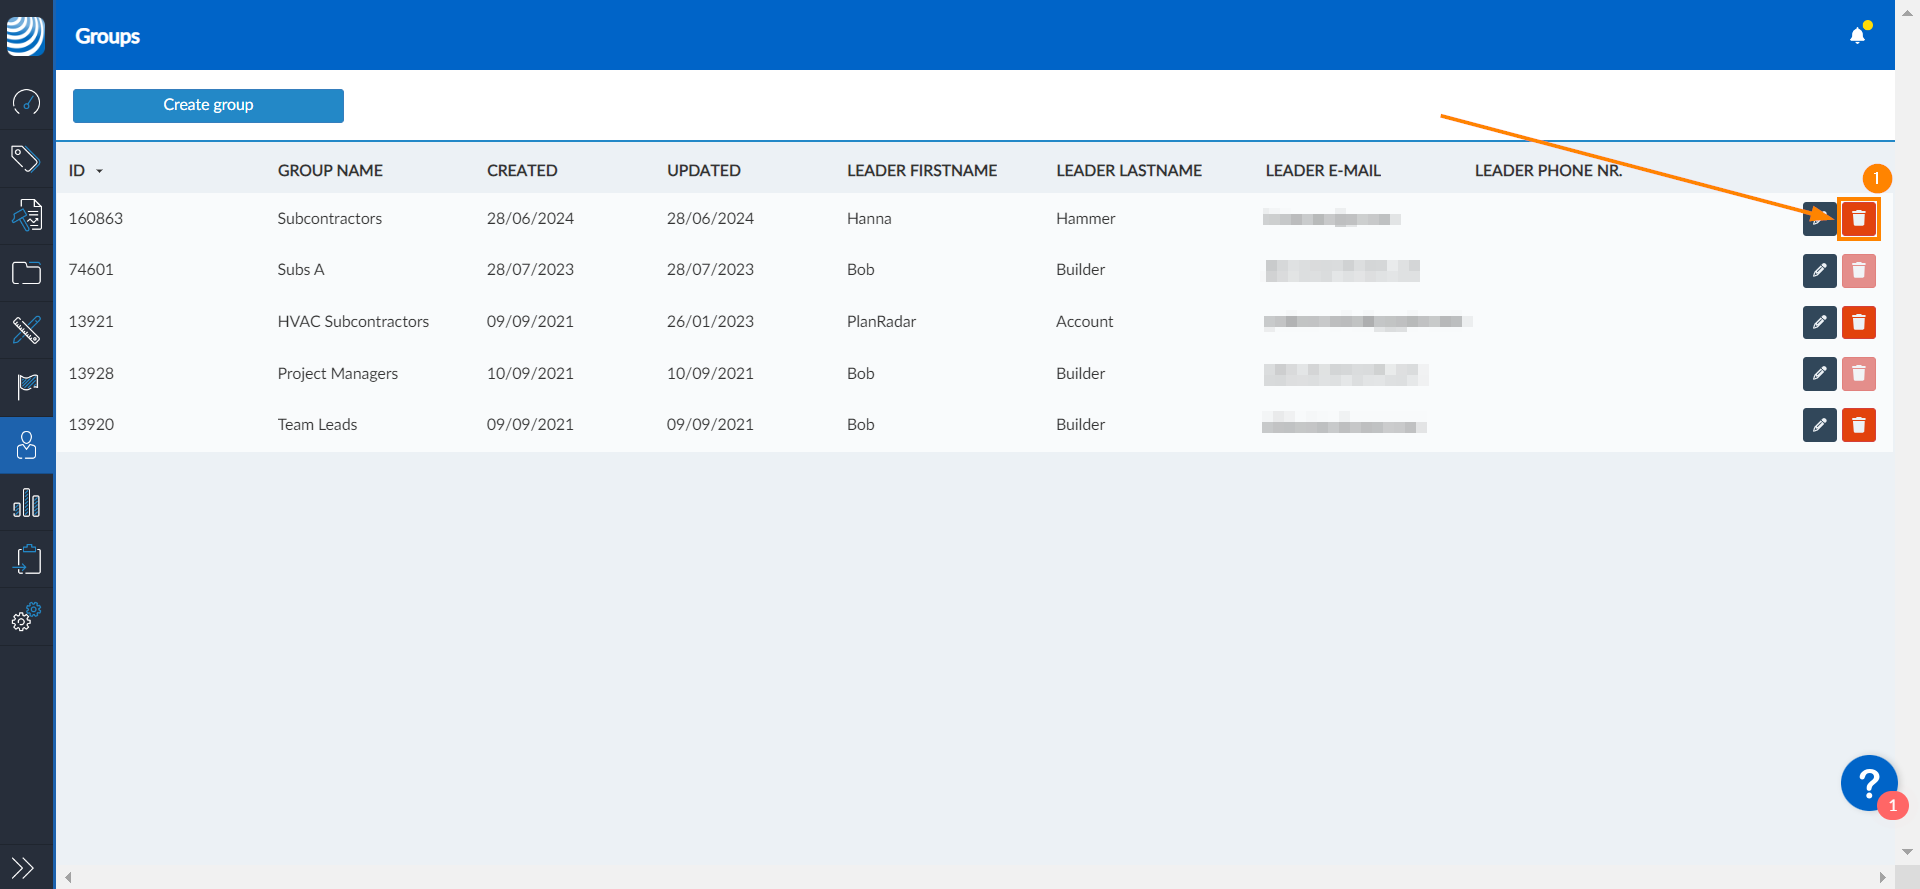Open the dashboard gauge icon in sidebar
This screenshot has width=1920, height=889.
point(26,102)
